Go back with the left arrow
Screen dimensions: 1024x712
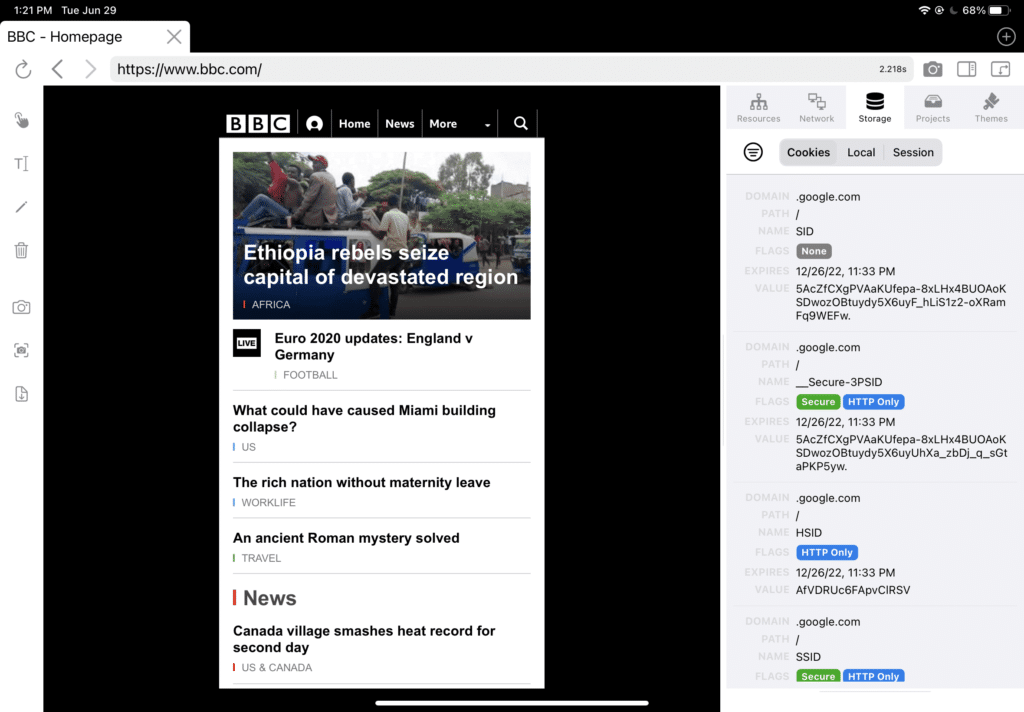[x=57, y=69]
